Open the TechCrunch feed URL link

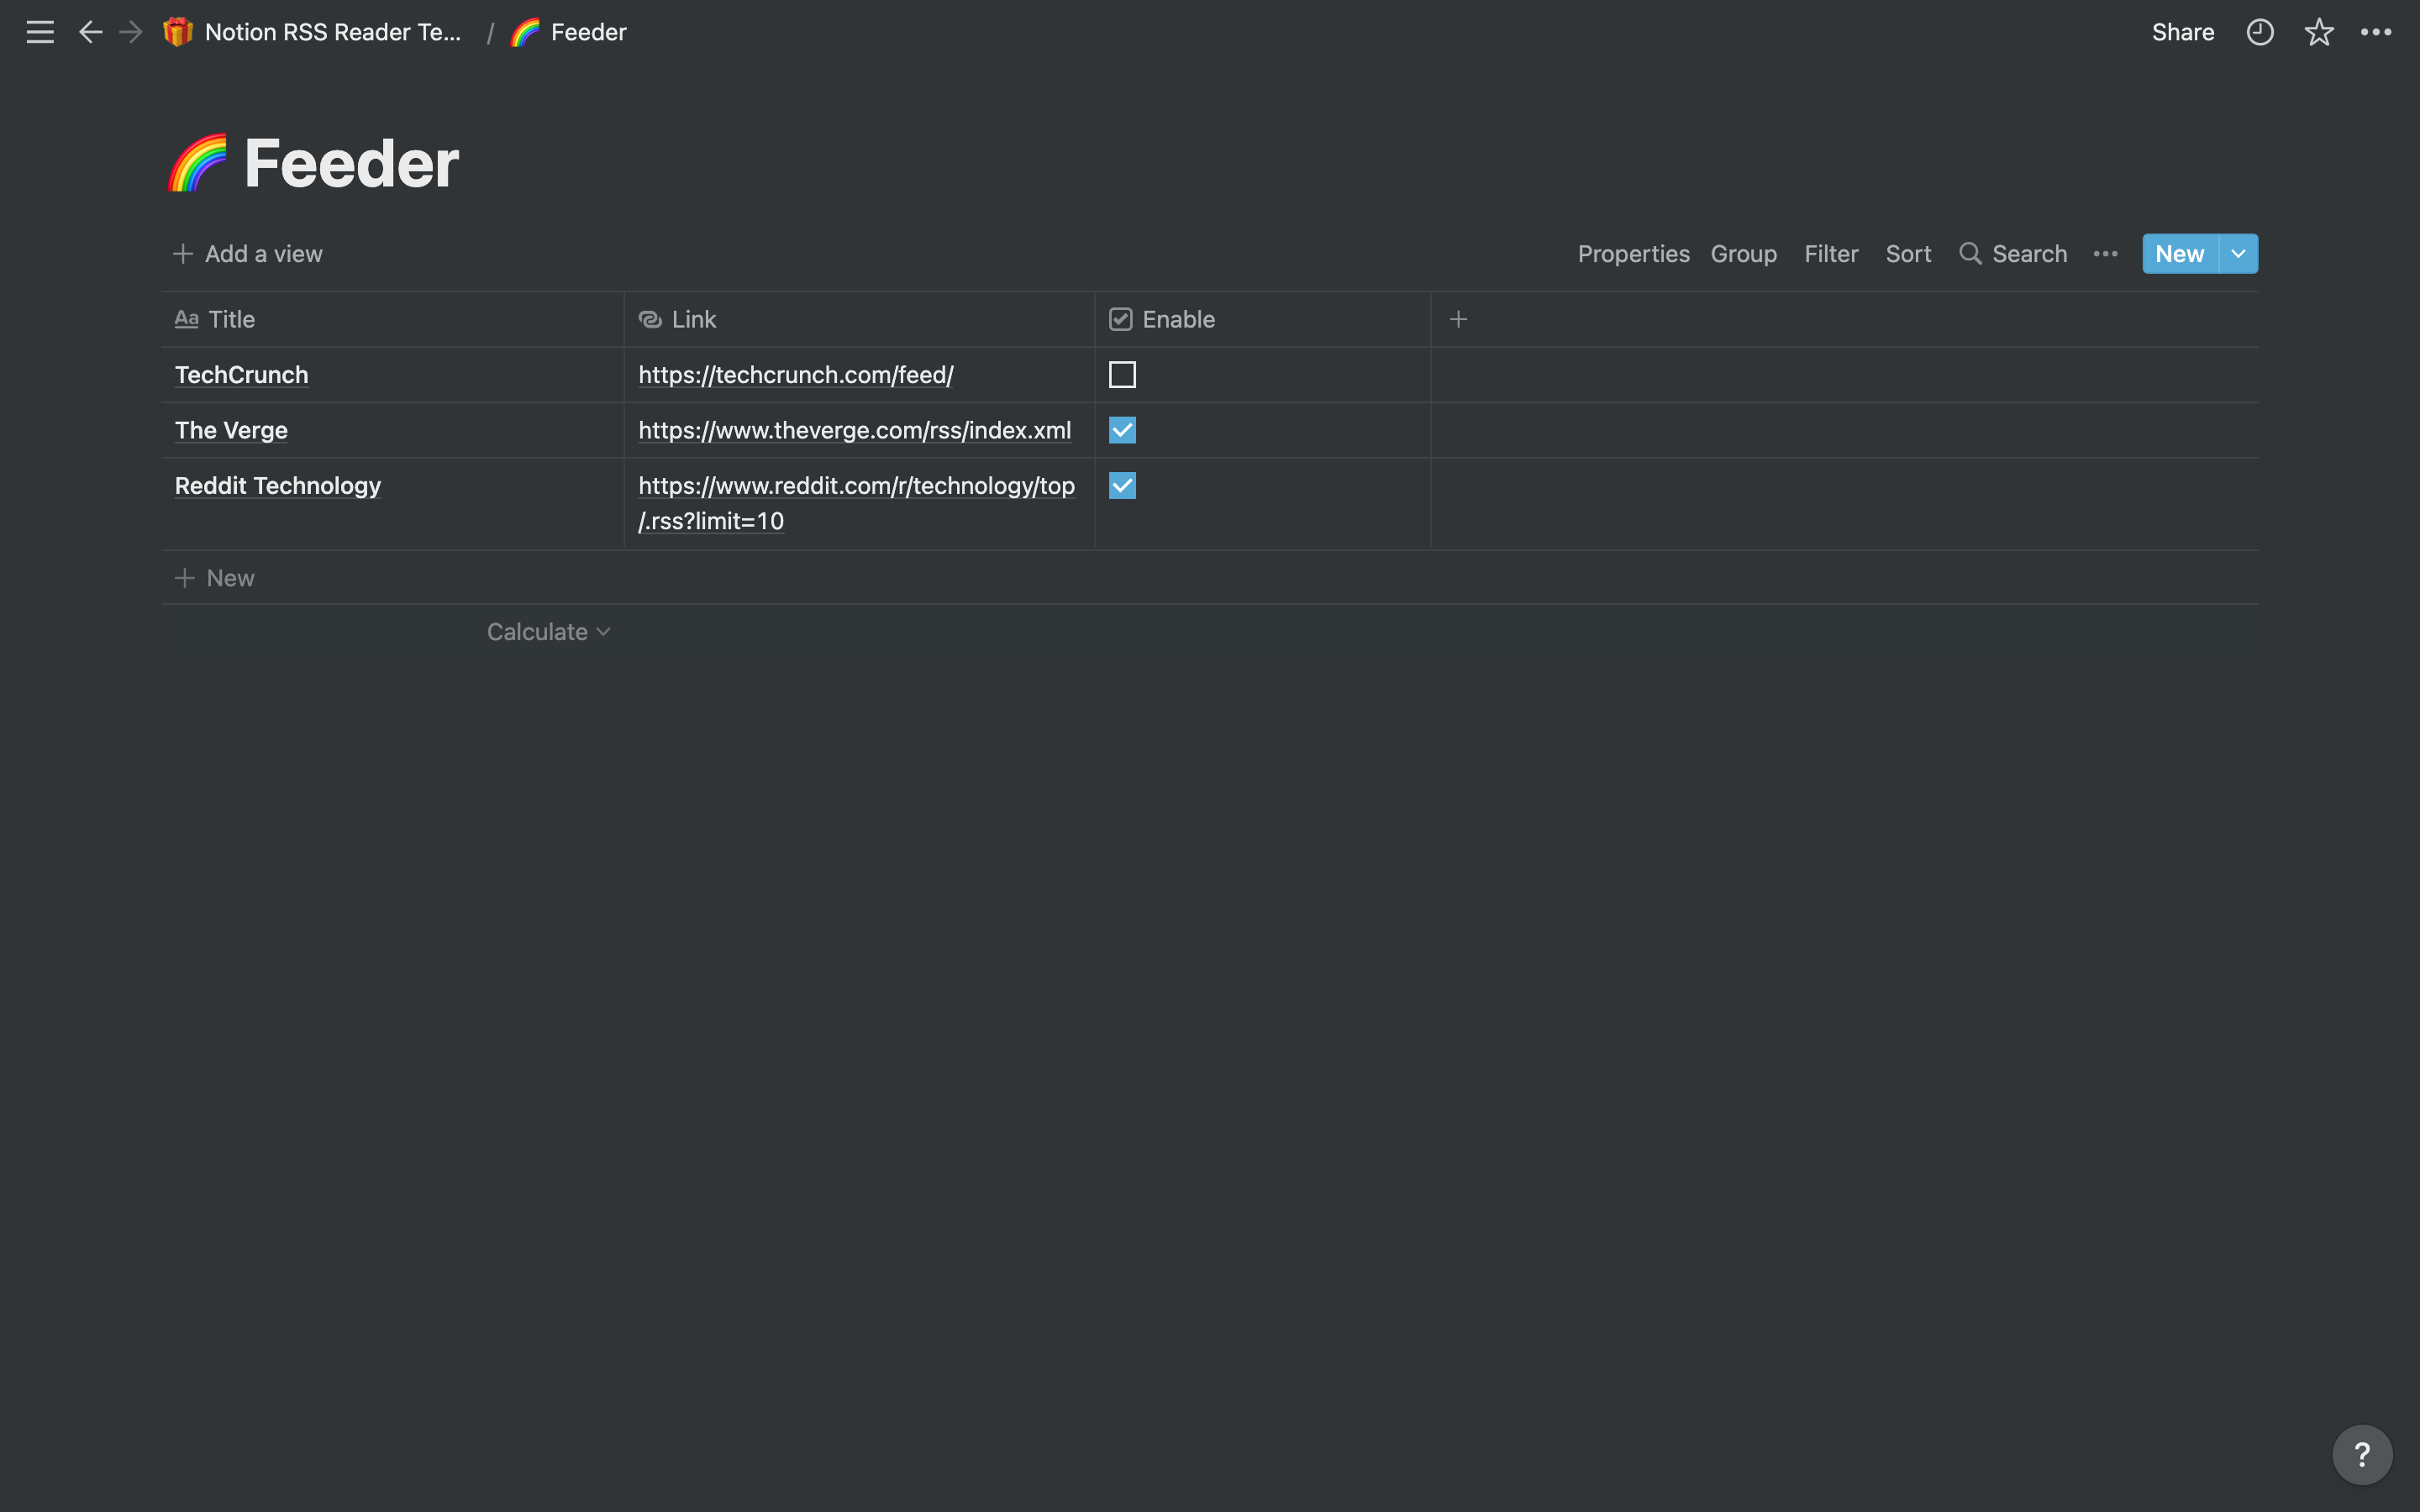pyautogui.click(x=795, y=375)
